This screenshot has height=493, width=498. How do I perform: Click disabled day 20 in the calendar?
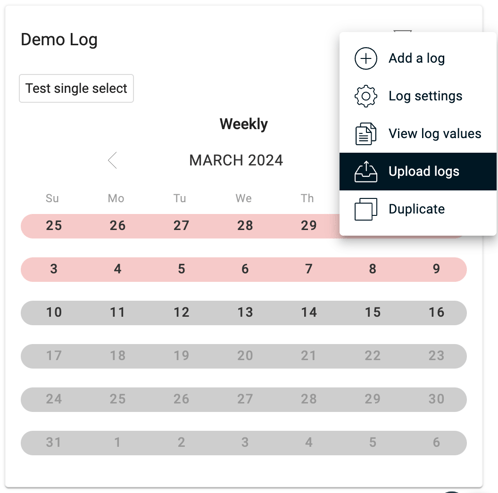pyautogui.click(x=245, y=356)
